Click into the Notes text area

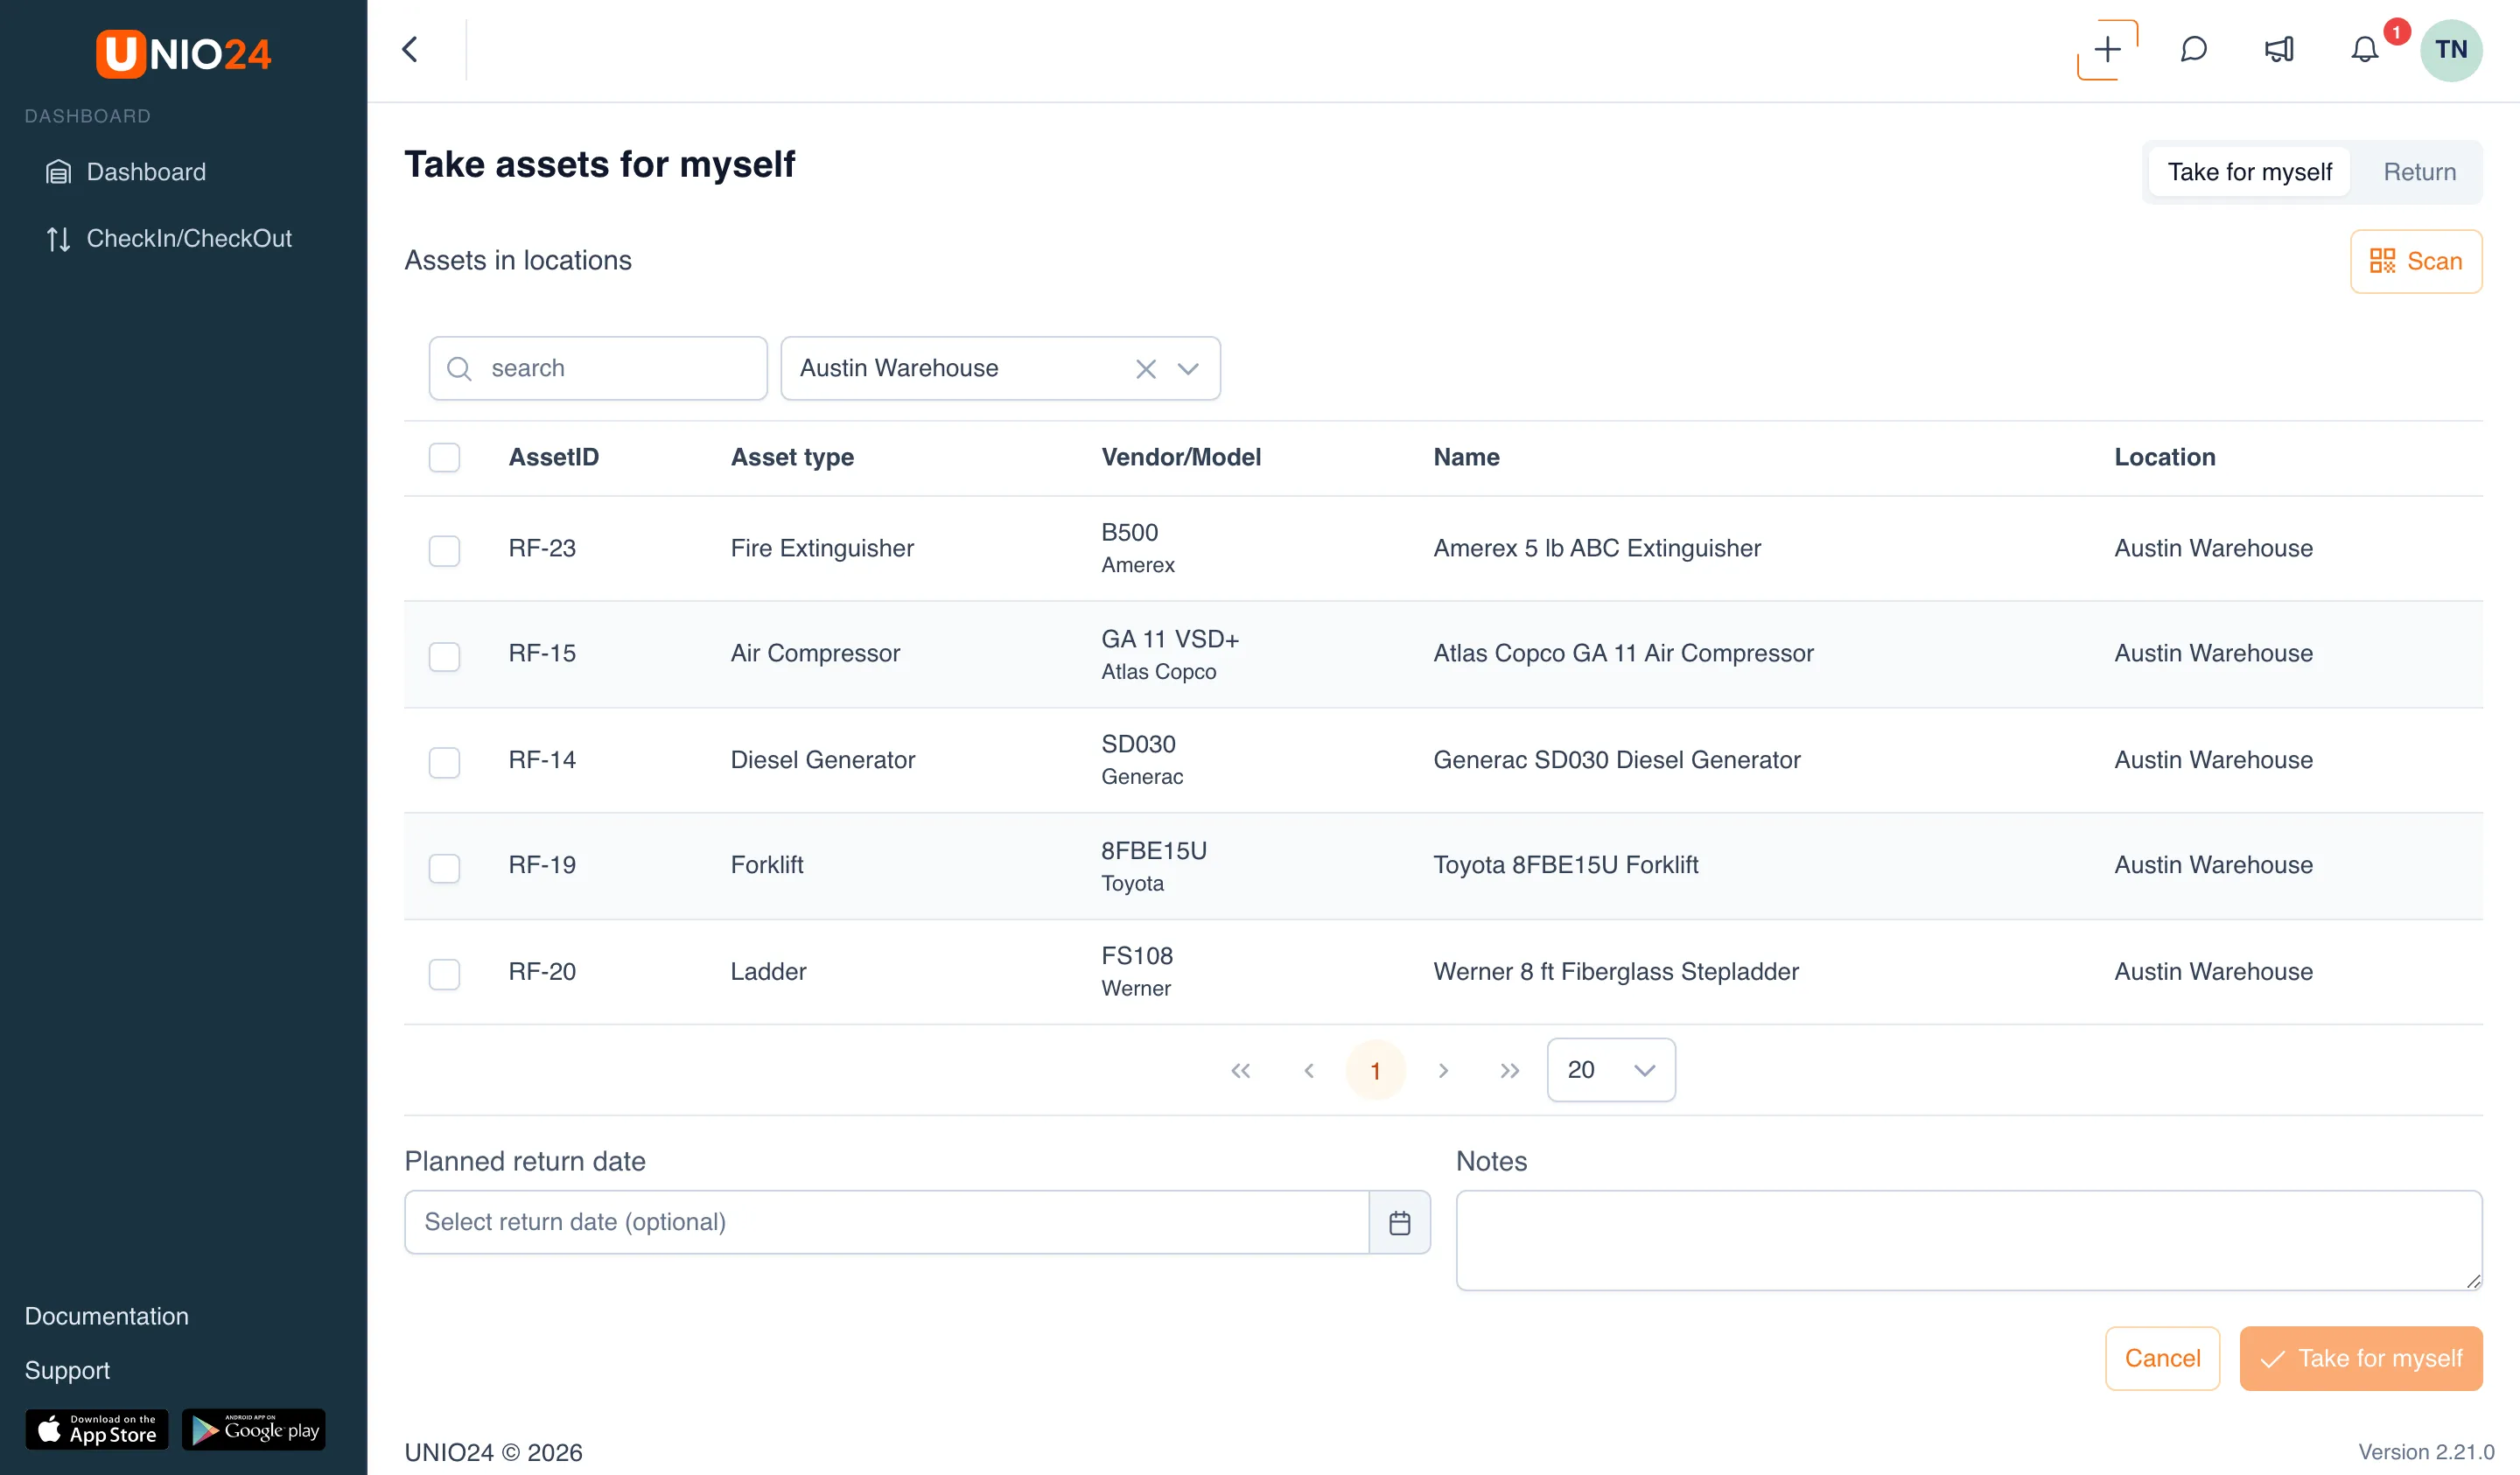[1969, 1240]
